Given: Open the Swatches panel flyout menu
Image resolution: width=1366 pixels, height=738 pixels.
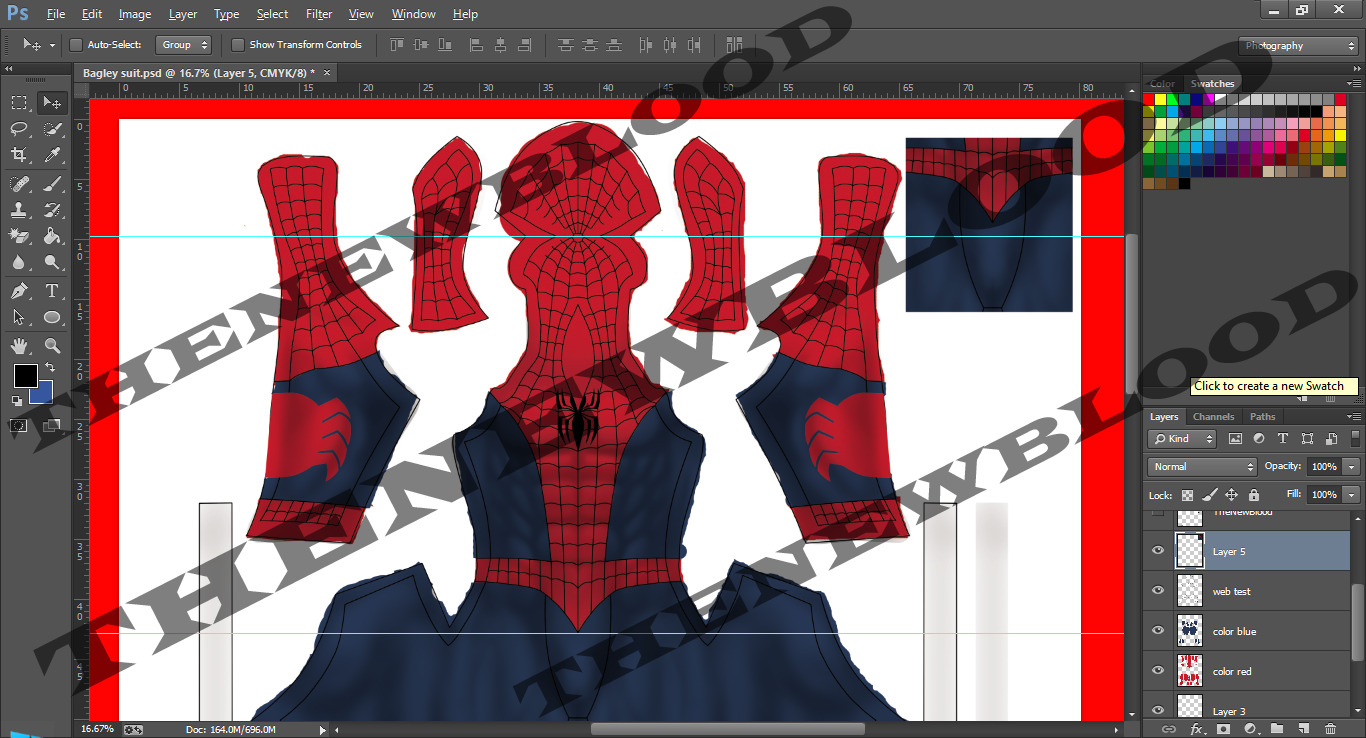Looking at the screenshot, I should (1354, 84).
